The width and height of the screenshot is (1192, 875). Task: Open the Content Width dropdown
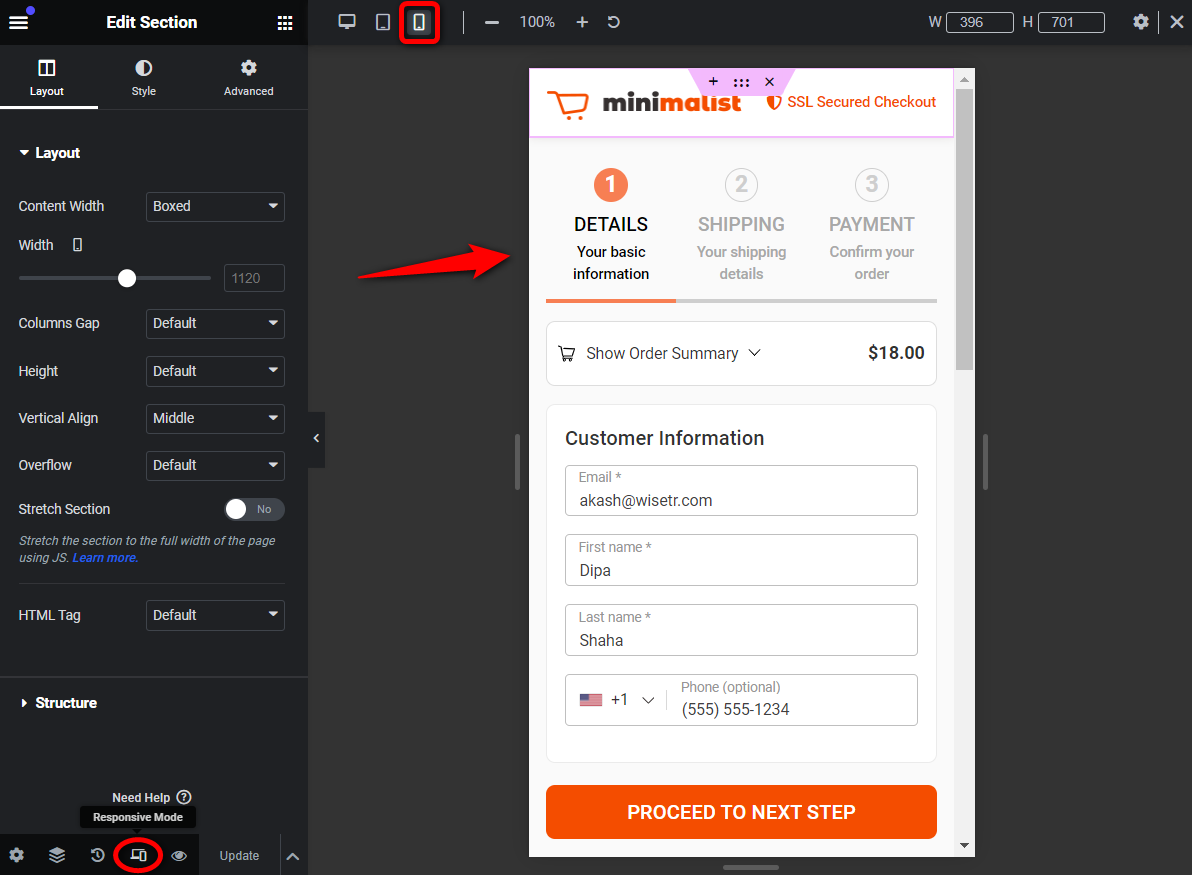pos(215,206)
